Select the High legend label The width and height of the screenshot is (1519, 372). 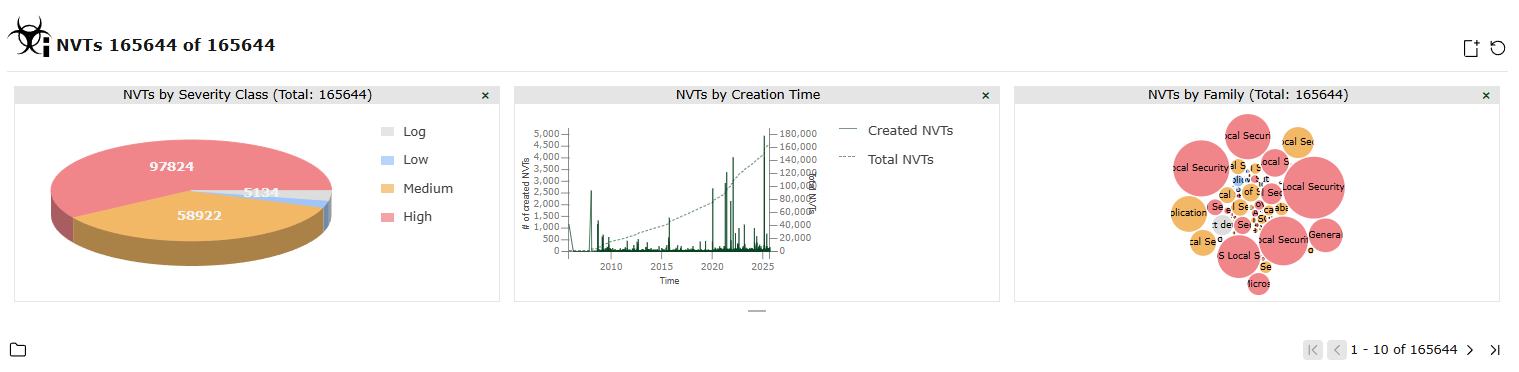coord(417,217)
